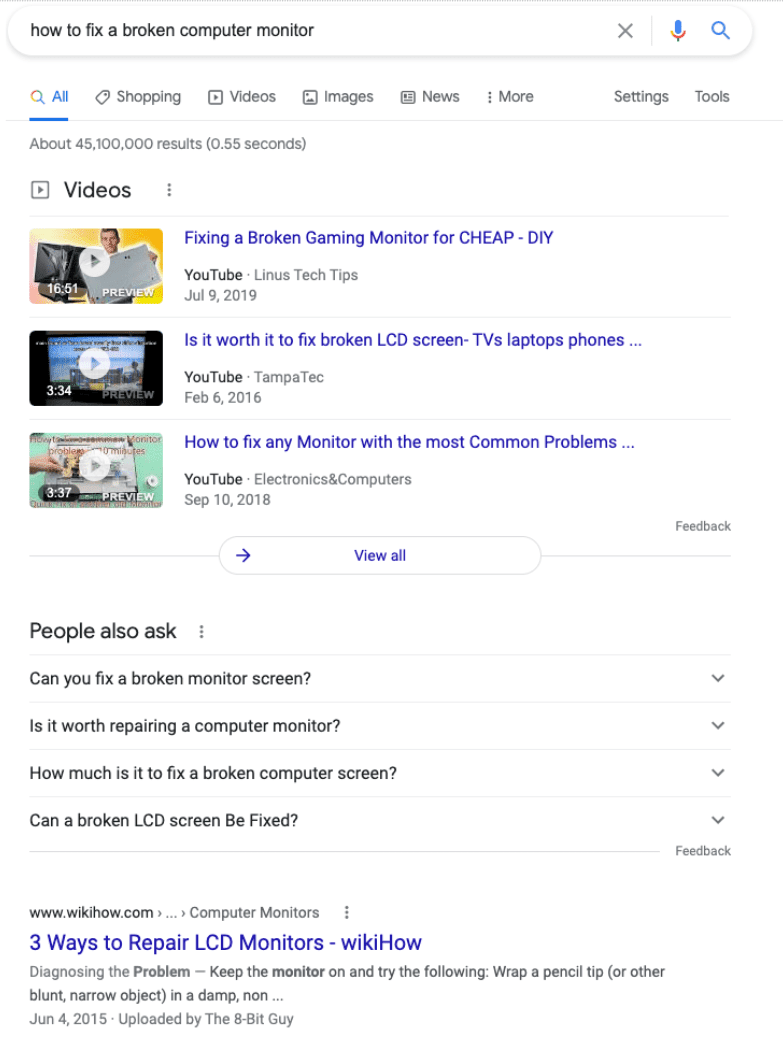This screenshot has width=783, height=1043.
Task: Open 'Fixing a Broken Gaming Monitor for CHEAP' link
Action: (x=369, y=238)
